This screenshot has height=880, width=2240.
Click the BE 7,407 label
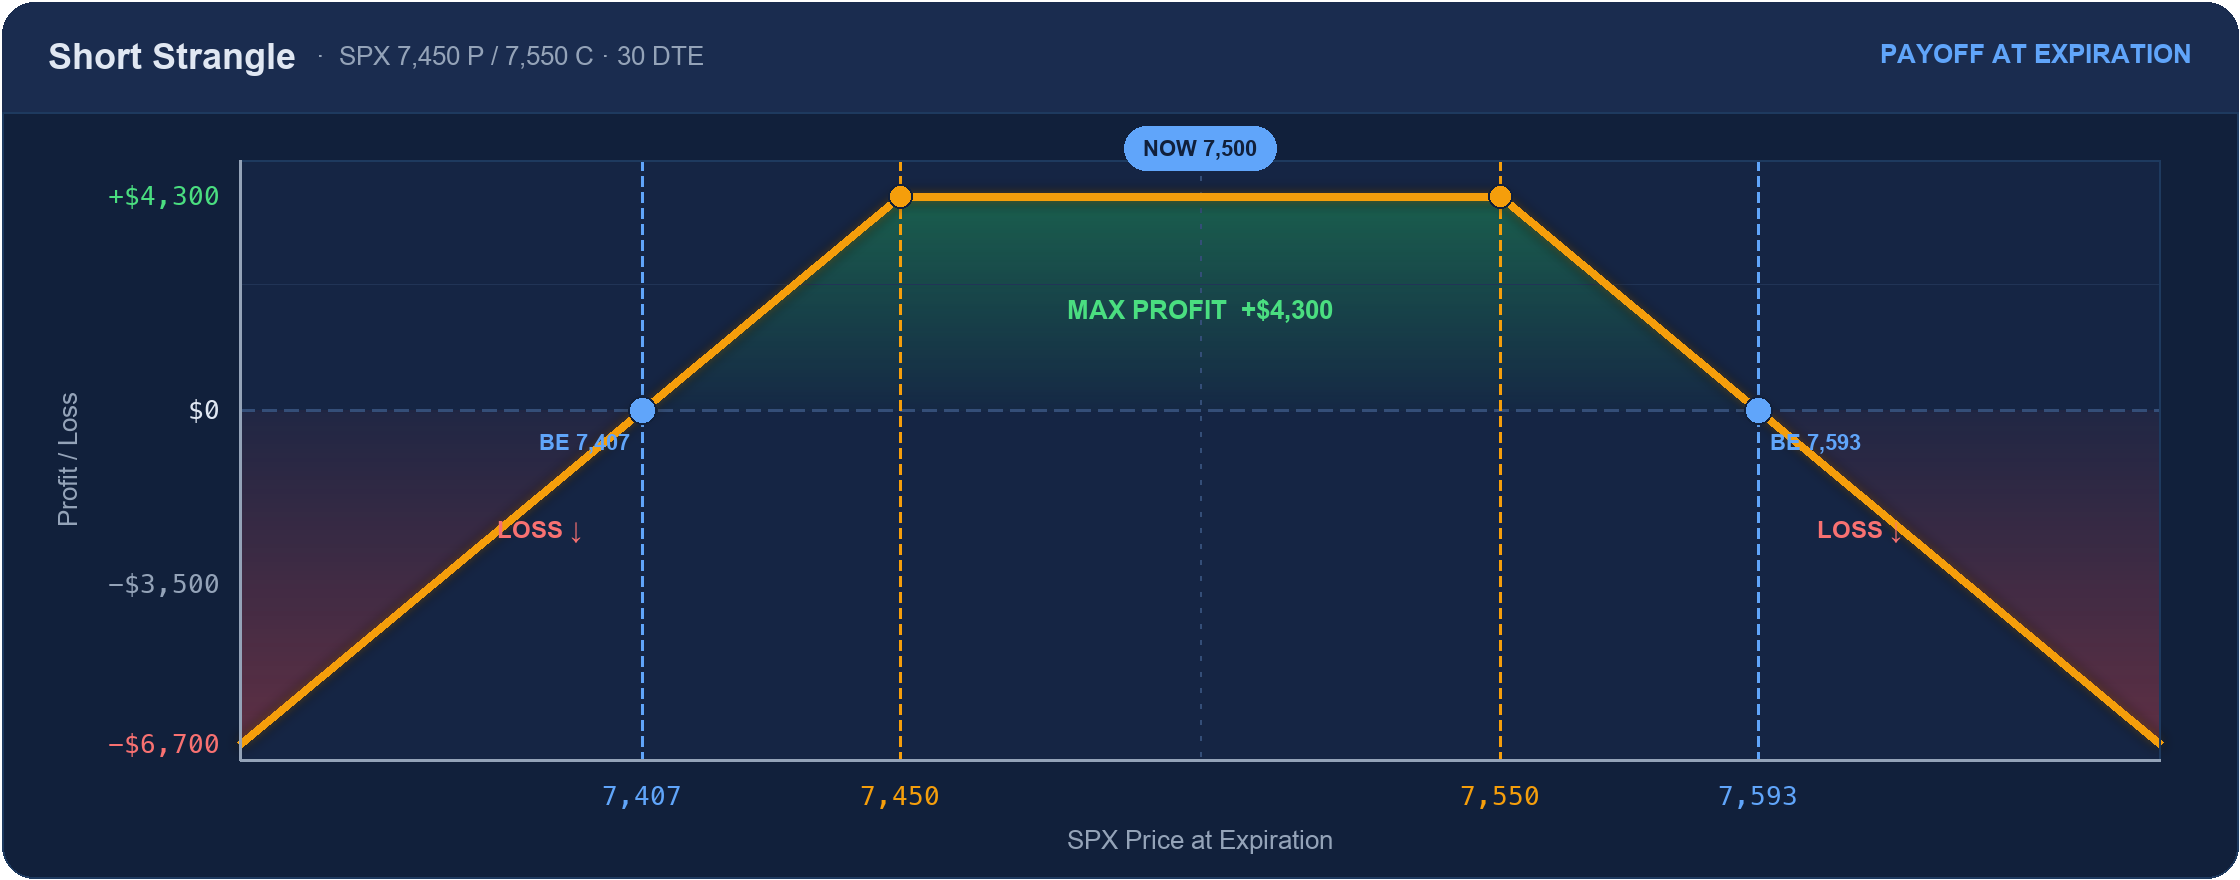click(x=584, y=442)
